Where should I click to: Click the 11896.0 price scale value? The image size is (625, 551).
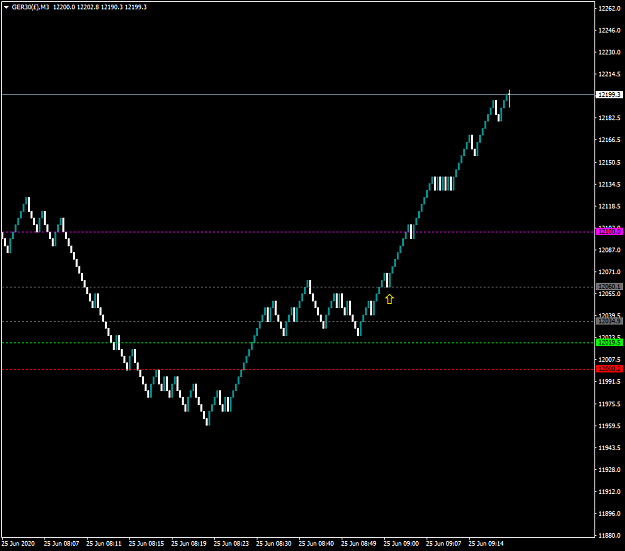(x=609, y=514)
